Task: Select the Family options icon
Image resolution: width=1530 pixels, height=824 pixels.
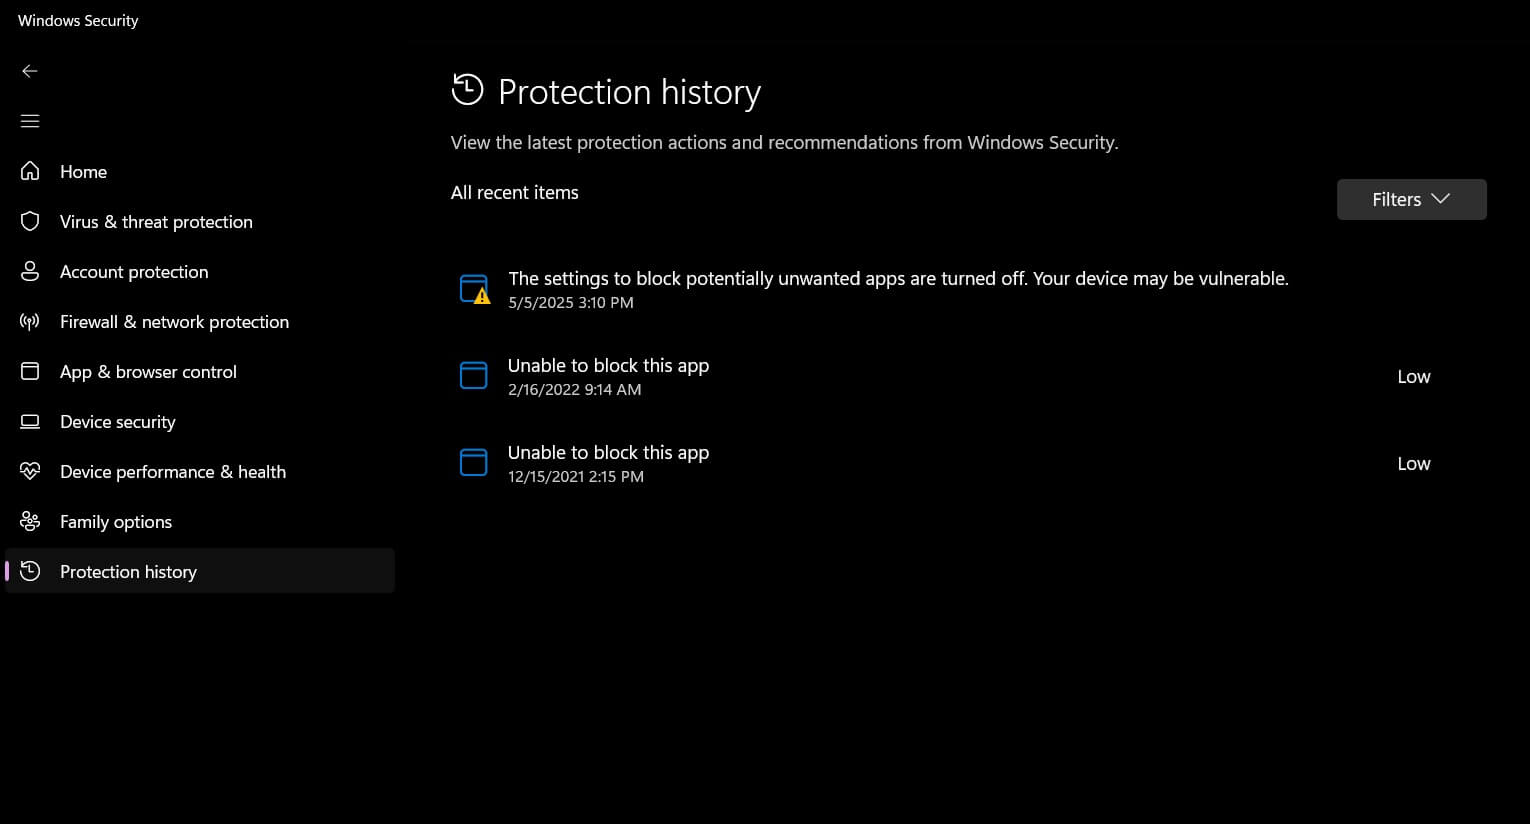Action: (x=30, y=521)
